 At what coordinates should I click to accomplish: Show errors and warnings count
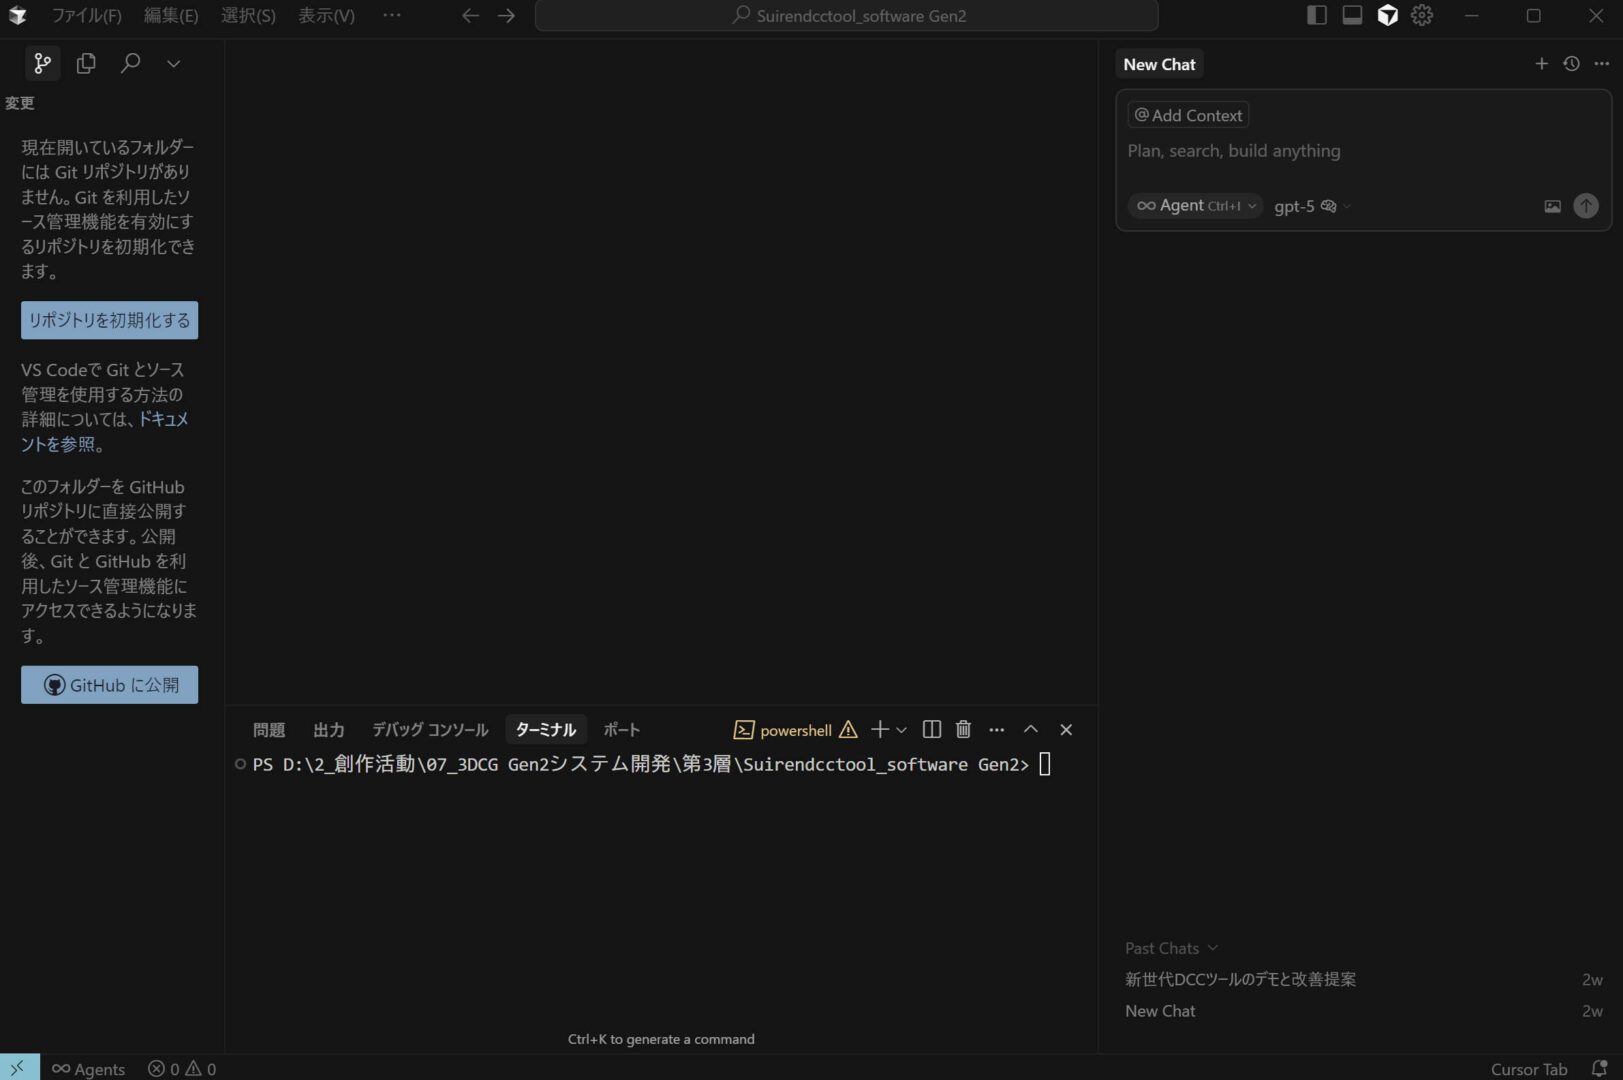pyautogui.click(x=182, y=1068)
